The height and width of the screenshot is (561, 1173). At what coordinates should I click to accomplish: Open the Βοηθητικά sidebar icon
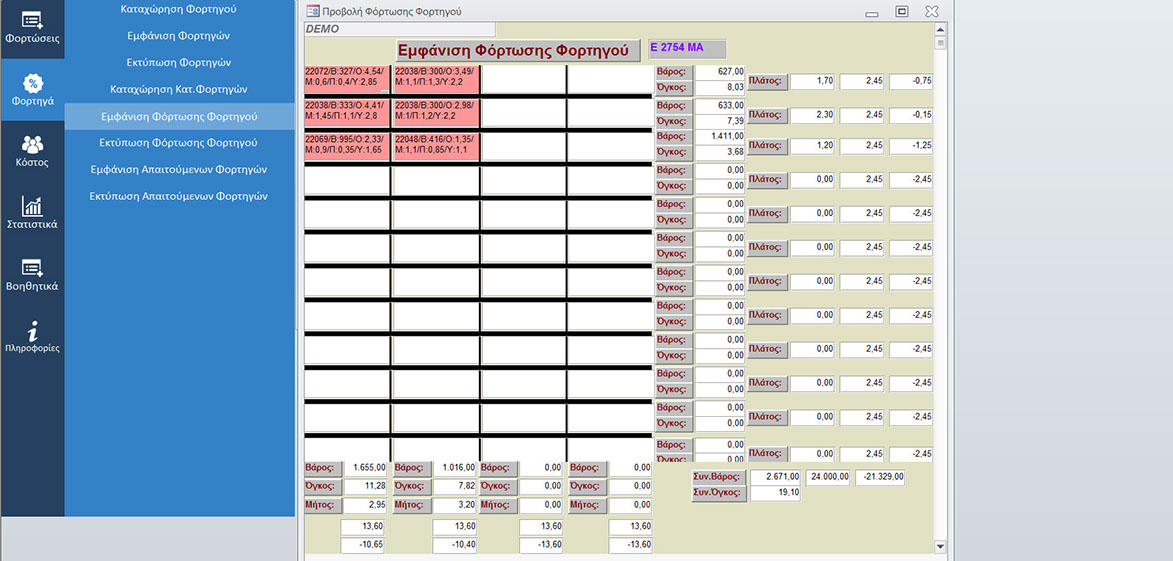[x=32, y=275]
